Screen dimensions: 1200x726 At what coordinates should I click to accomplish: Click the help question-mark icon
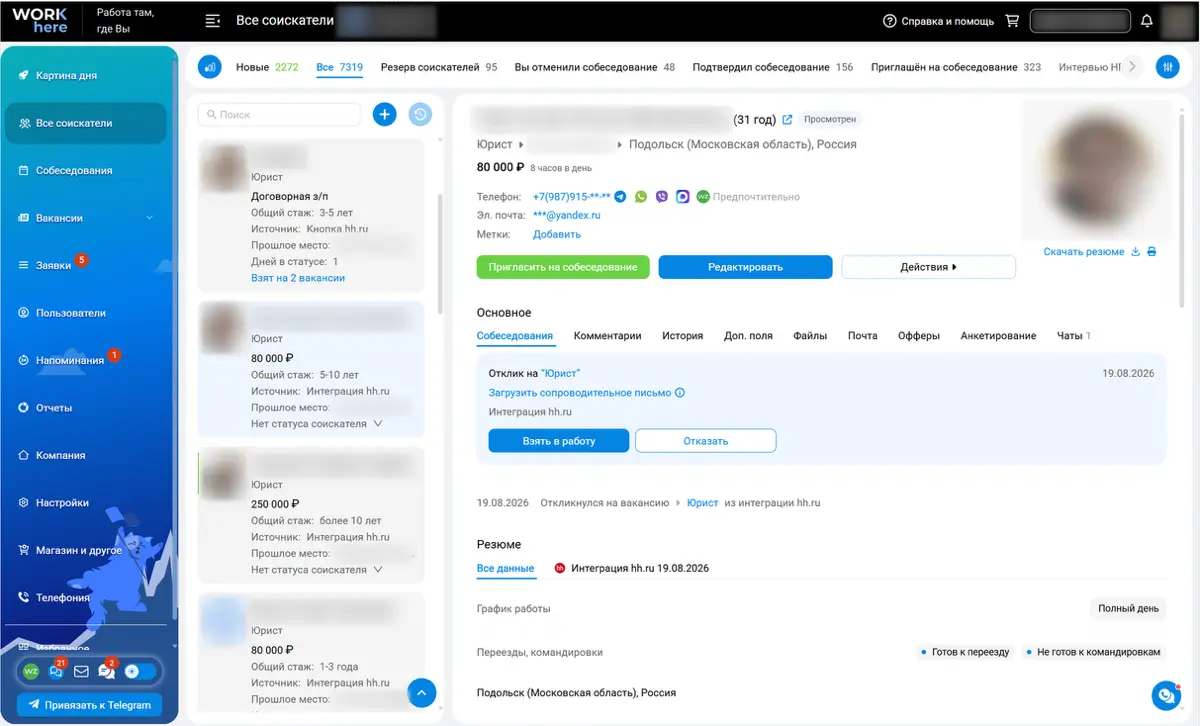point(889,21)
